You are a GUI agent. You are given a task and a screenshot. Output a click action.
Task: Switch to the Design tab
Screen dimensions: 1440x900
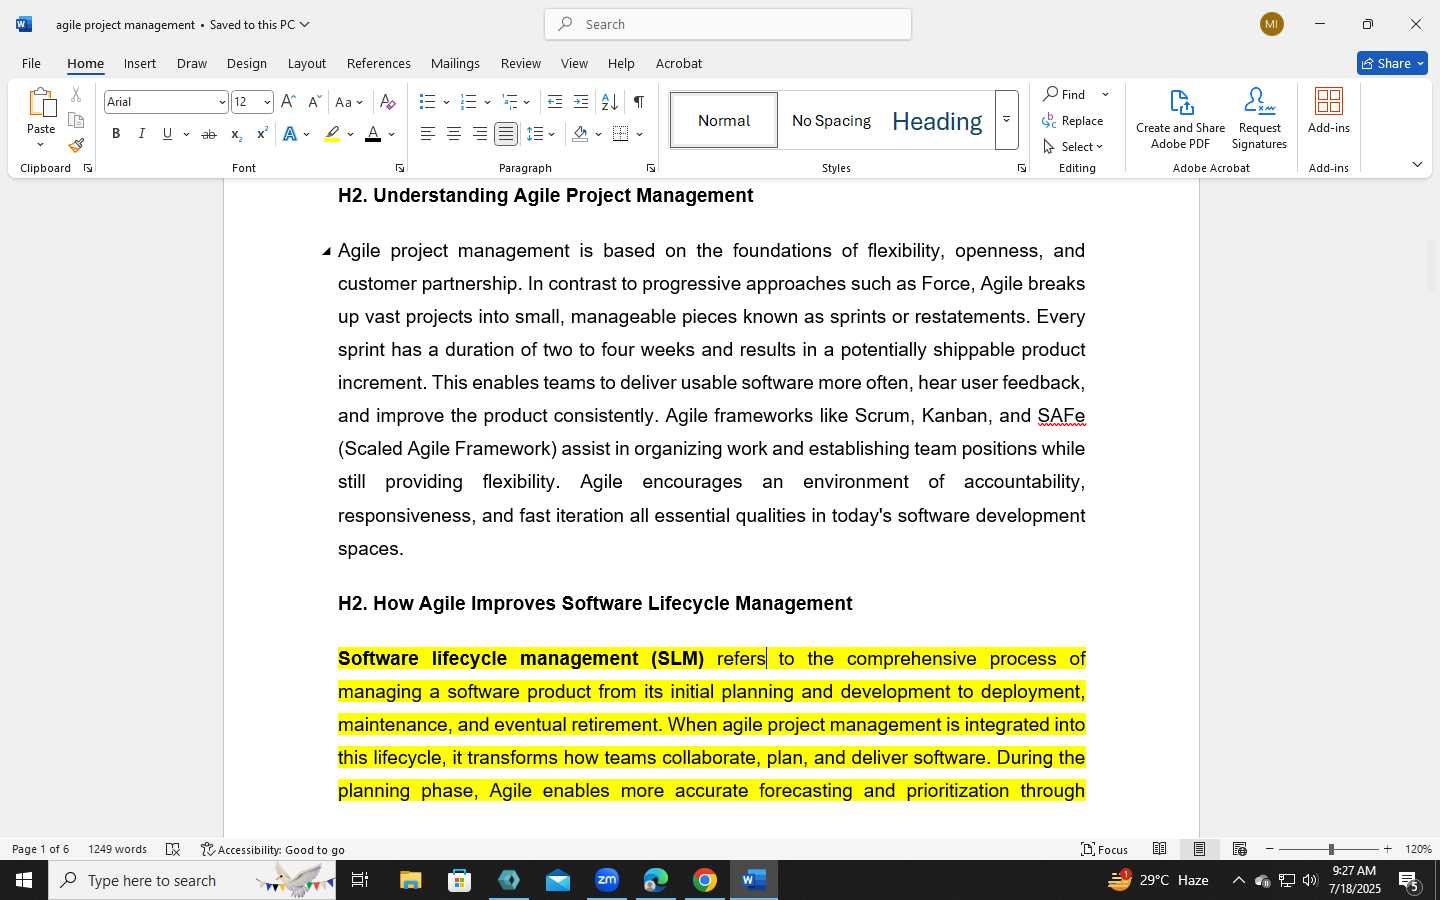pos(246,63)
